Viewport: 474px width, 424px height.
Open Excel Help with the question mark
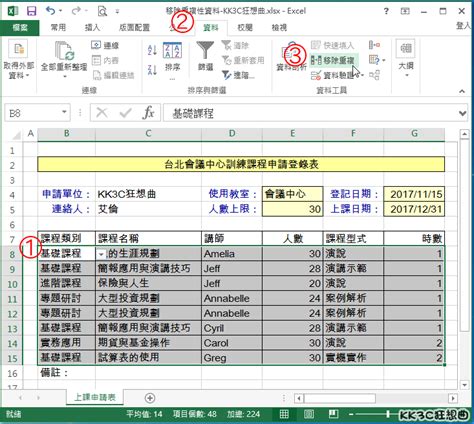coord(386,11)
